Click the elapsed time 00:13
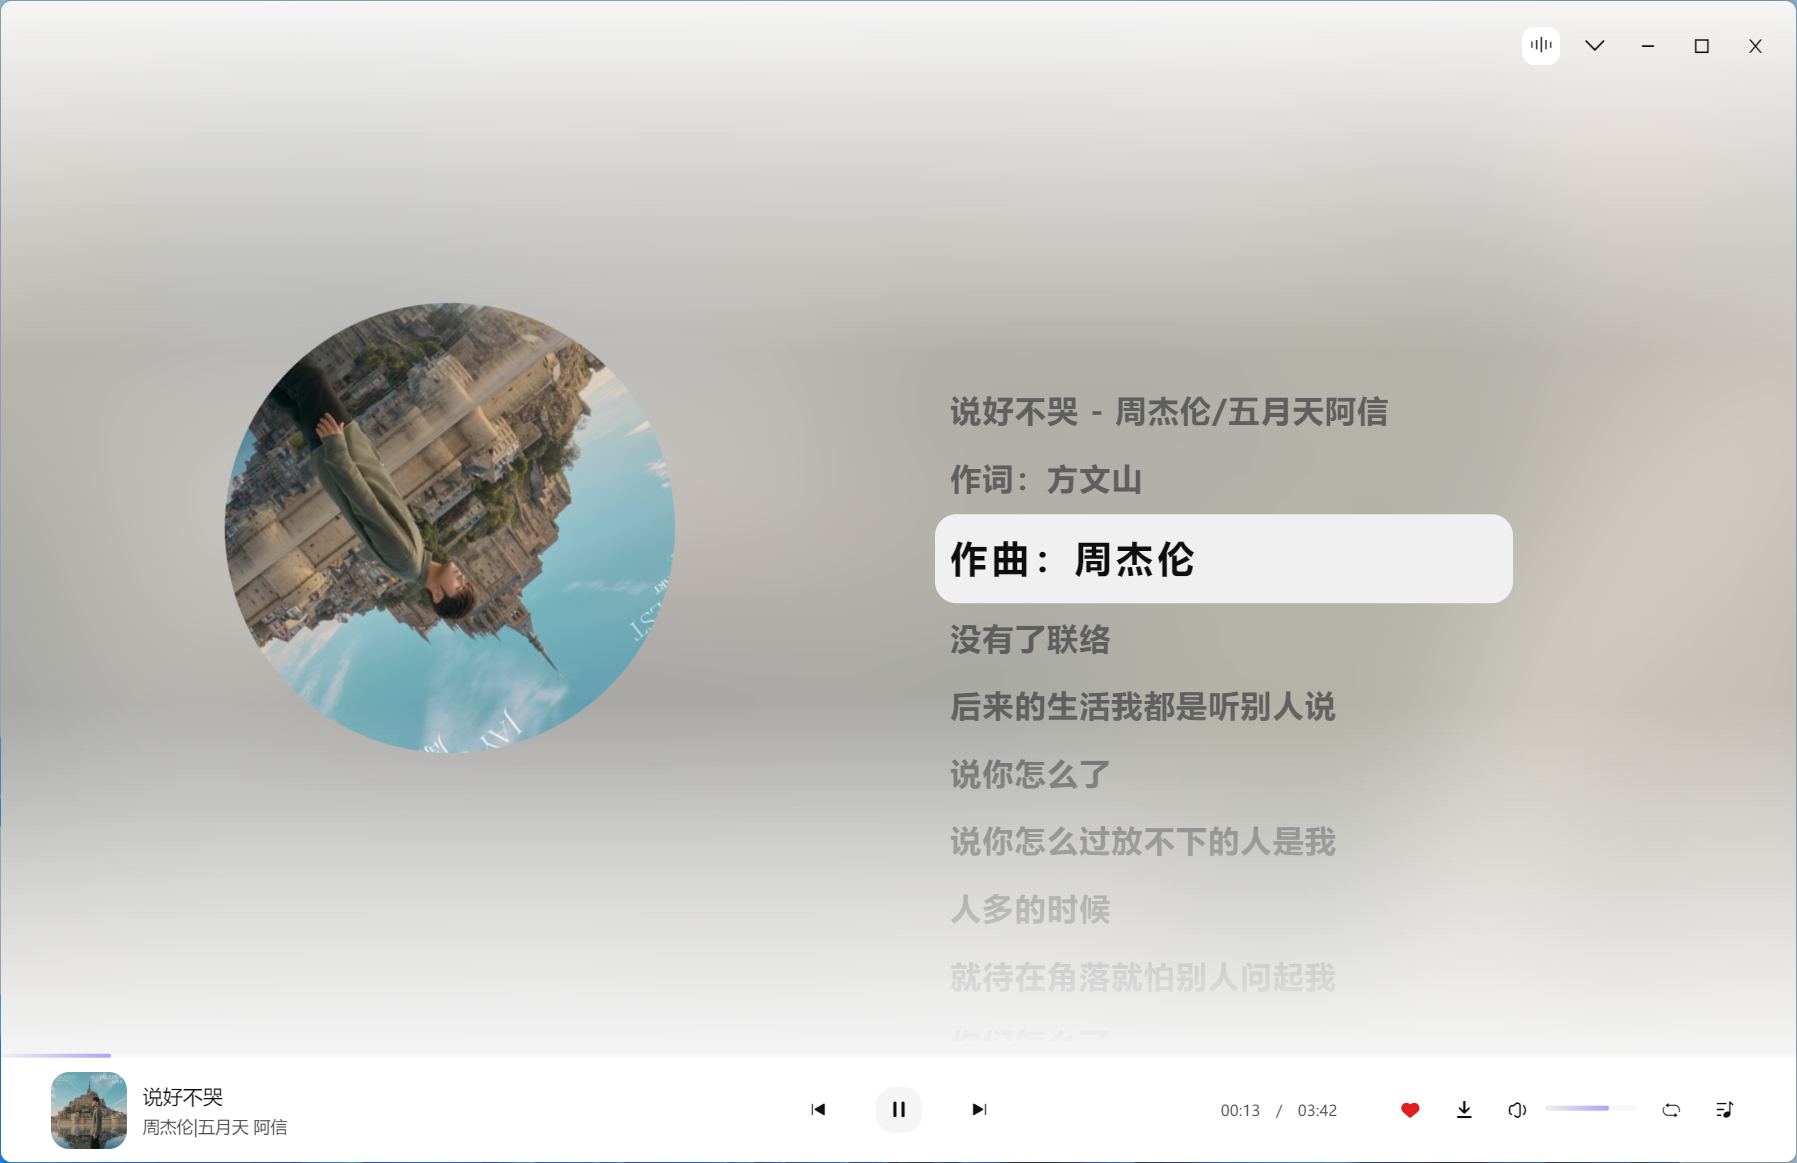 (1240, 1110)
